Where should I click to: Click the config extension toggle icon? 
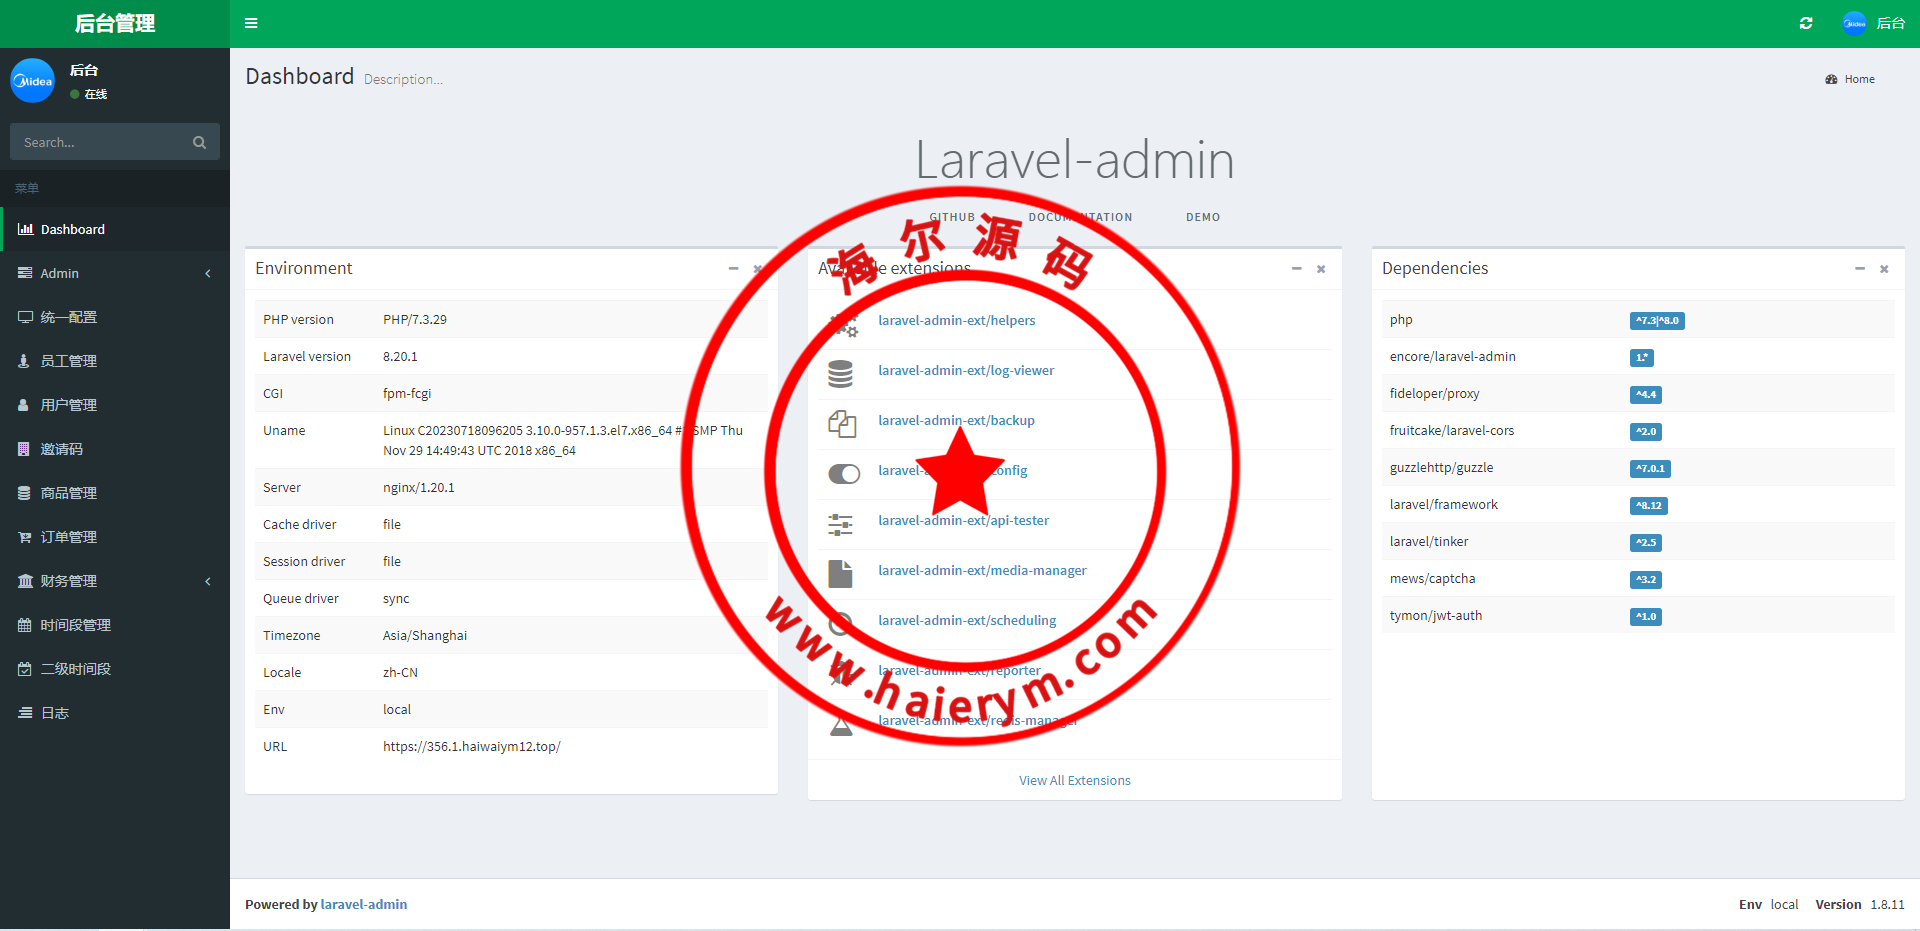[843, 473]
